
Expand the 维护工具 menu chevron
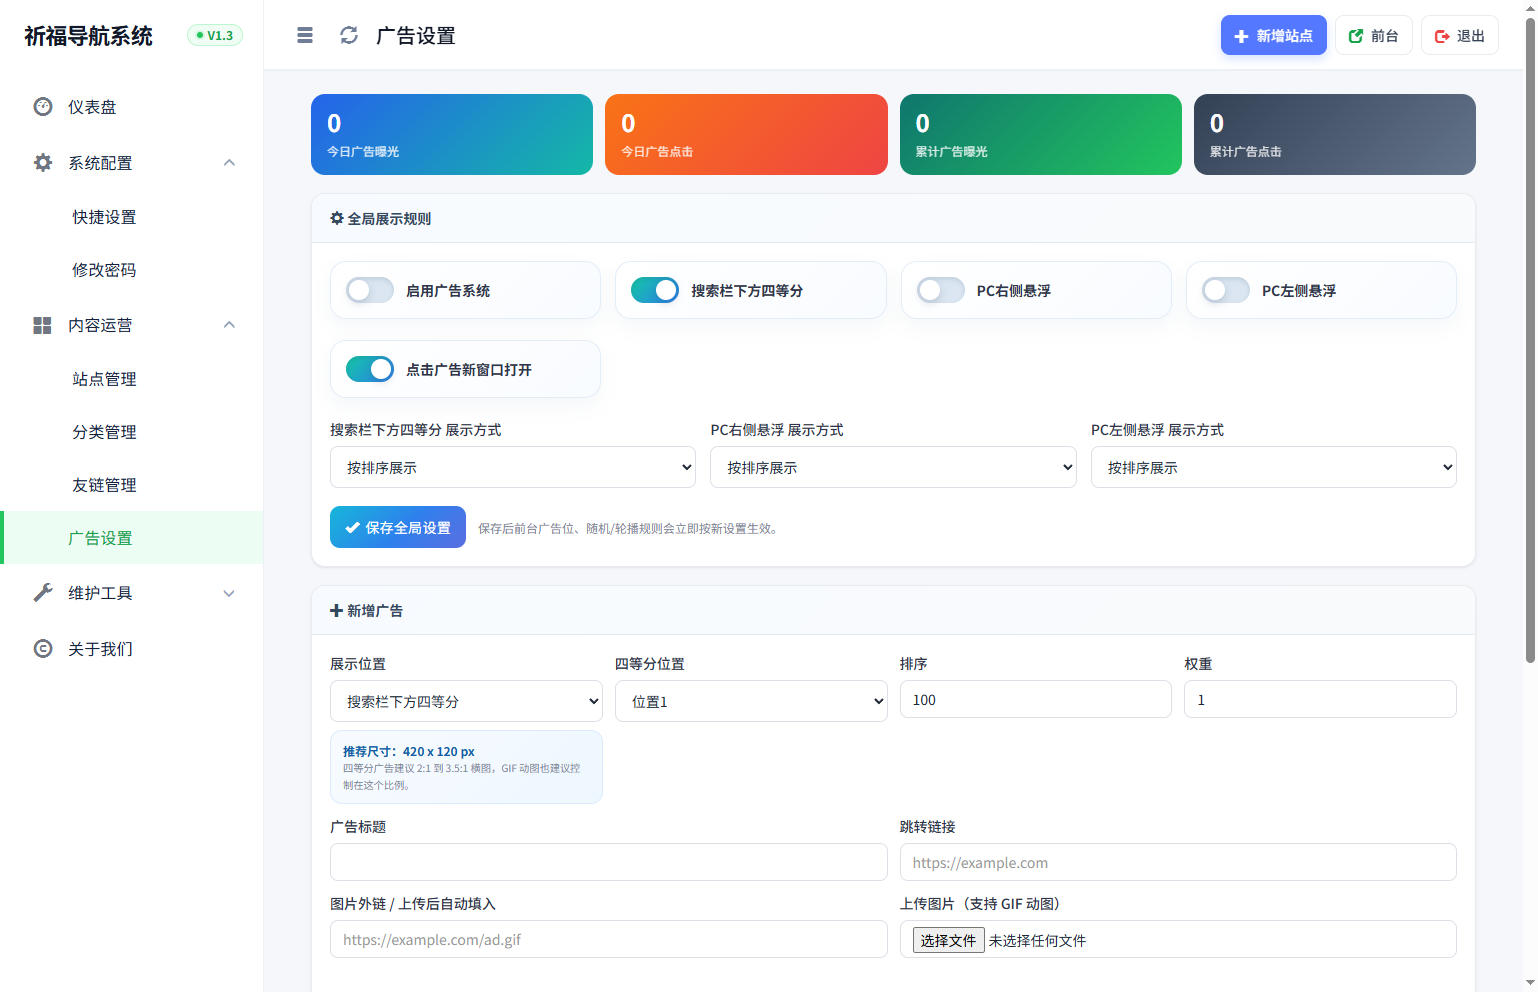[229, 593]
